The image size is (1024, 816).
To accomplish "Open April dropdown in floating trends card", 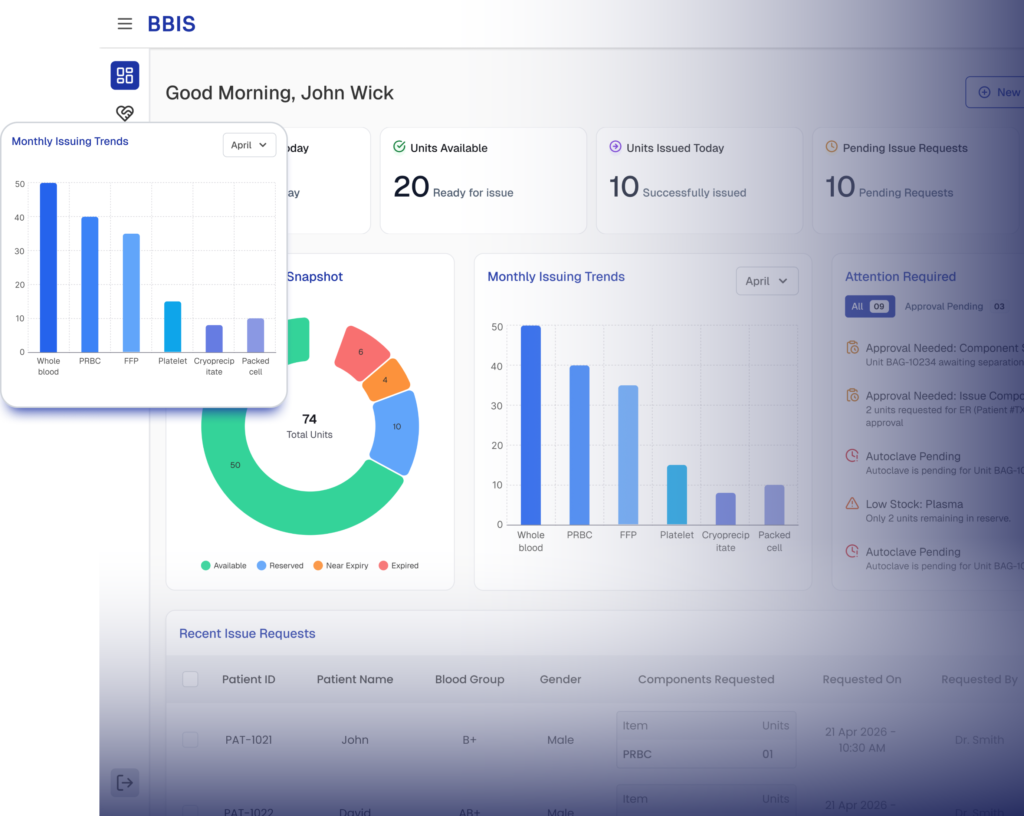I will pyautogui.click(x=249, y=145).
